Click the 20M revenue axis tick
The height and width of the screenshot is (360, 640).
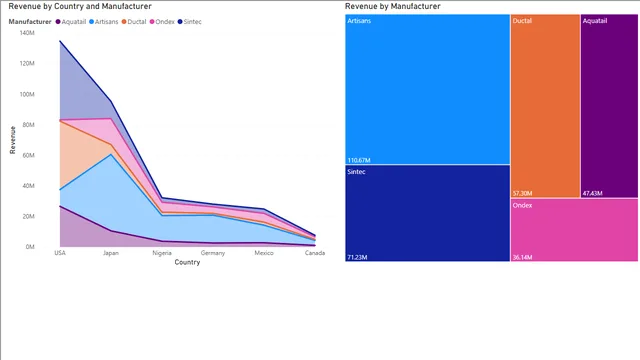point(29,216)
